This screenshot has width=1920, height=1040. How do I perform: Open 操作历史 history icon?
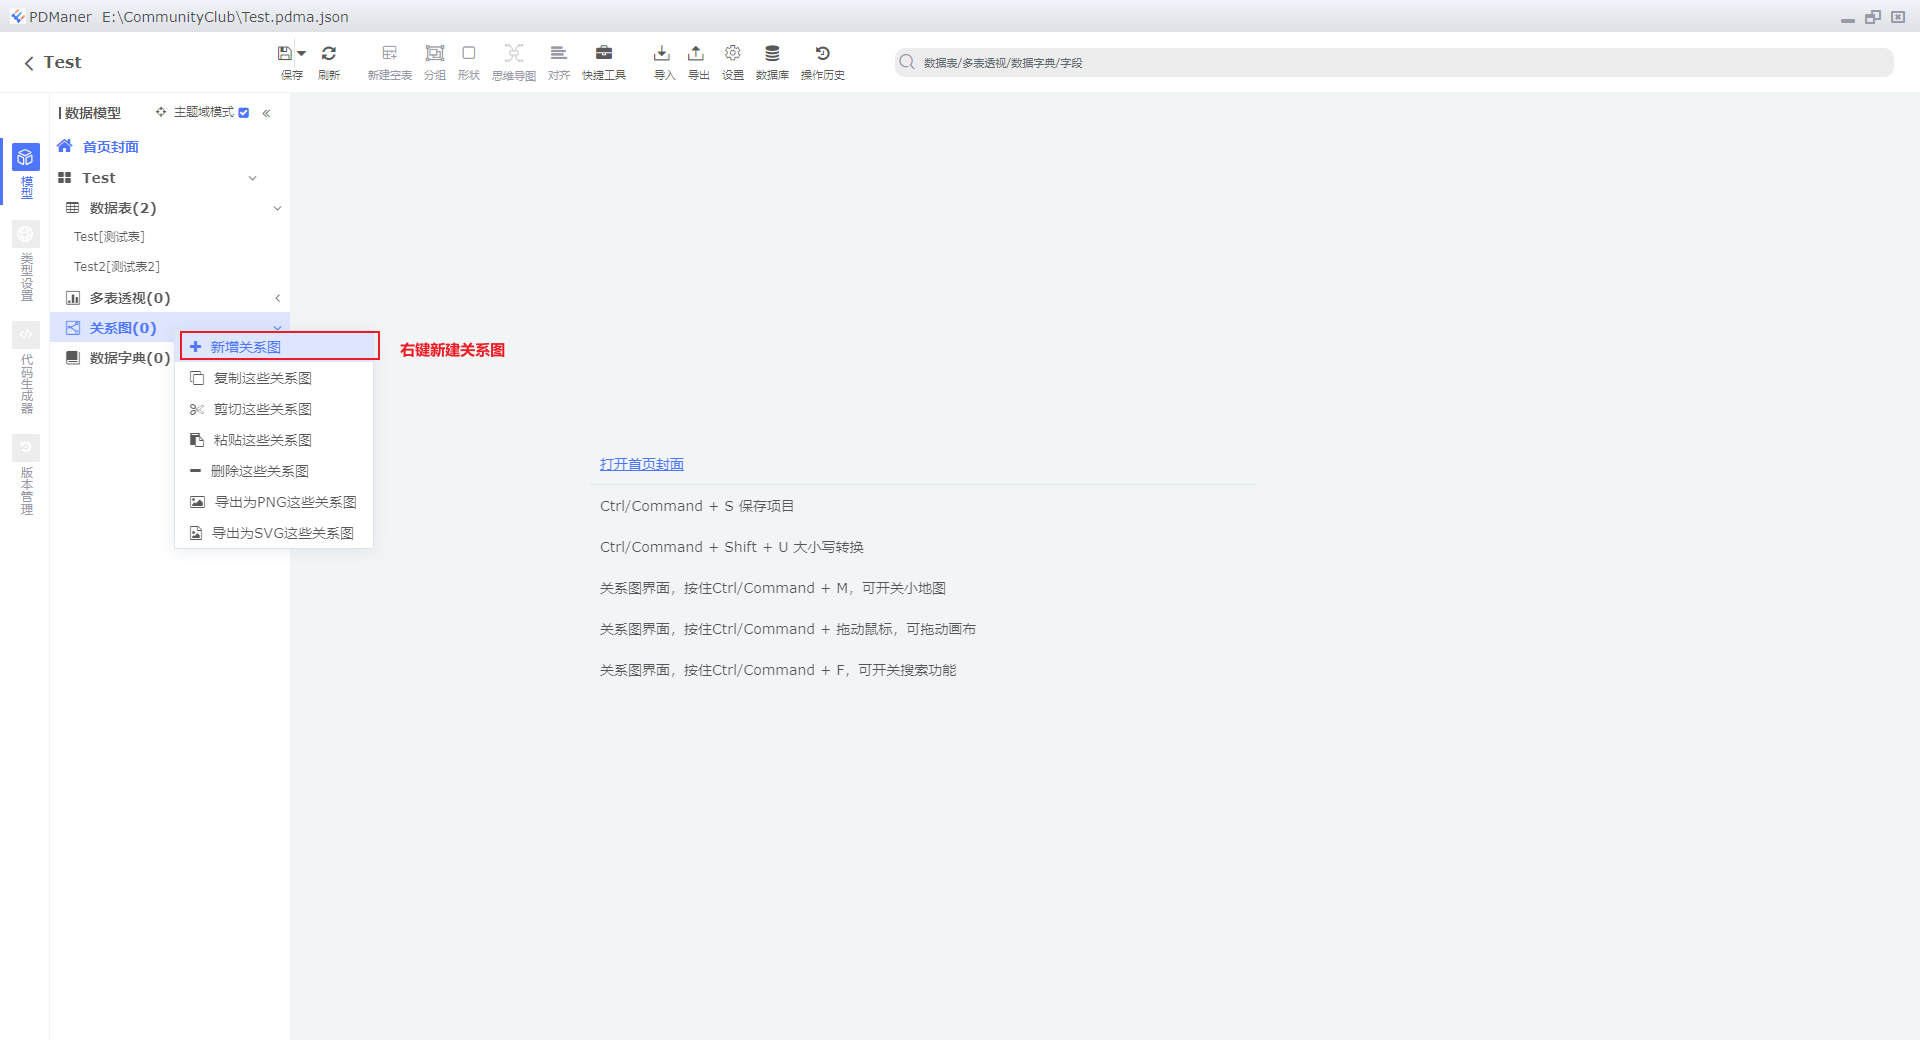click(x=822, y=53)
